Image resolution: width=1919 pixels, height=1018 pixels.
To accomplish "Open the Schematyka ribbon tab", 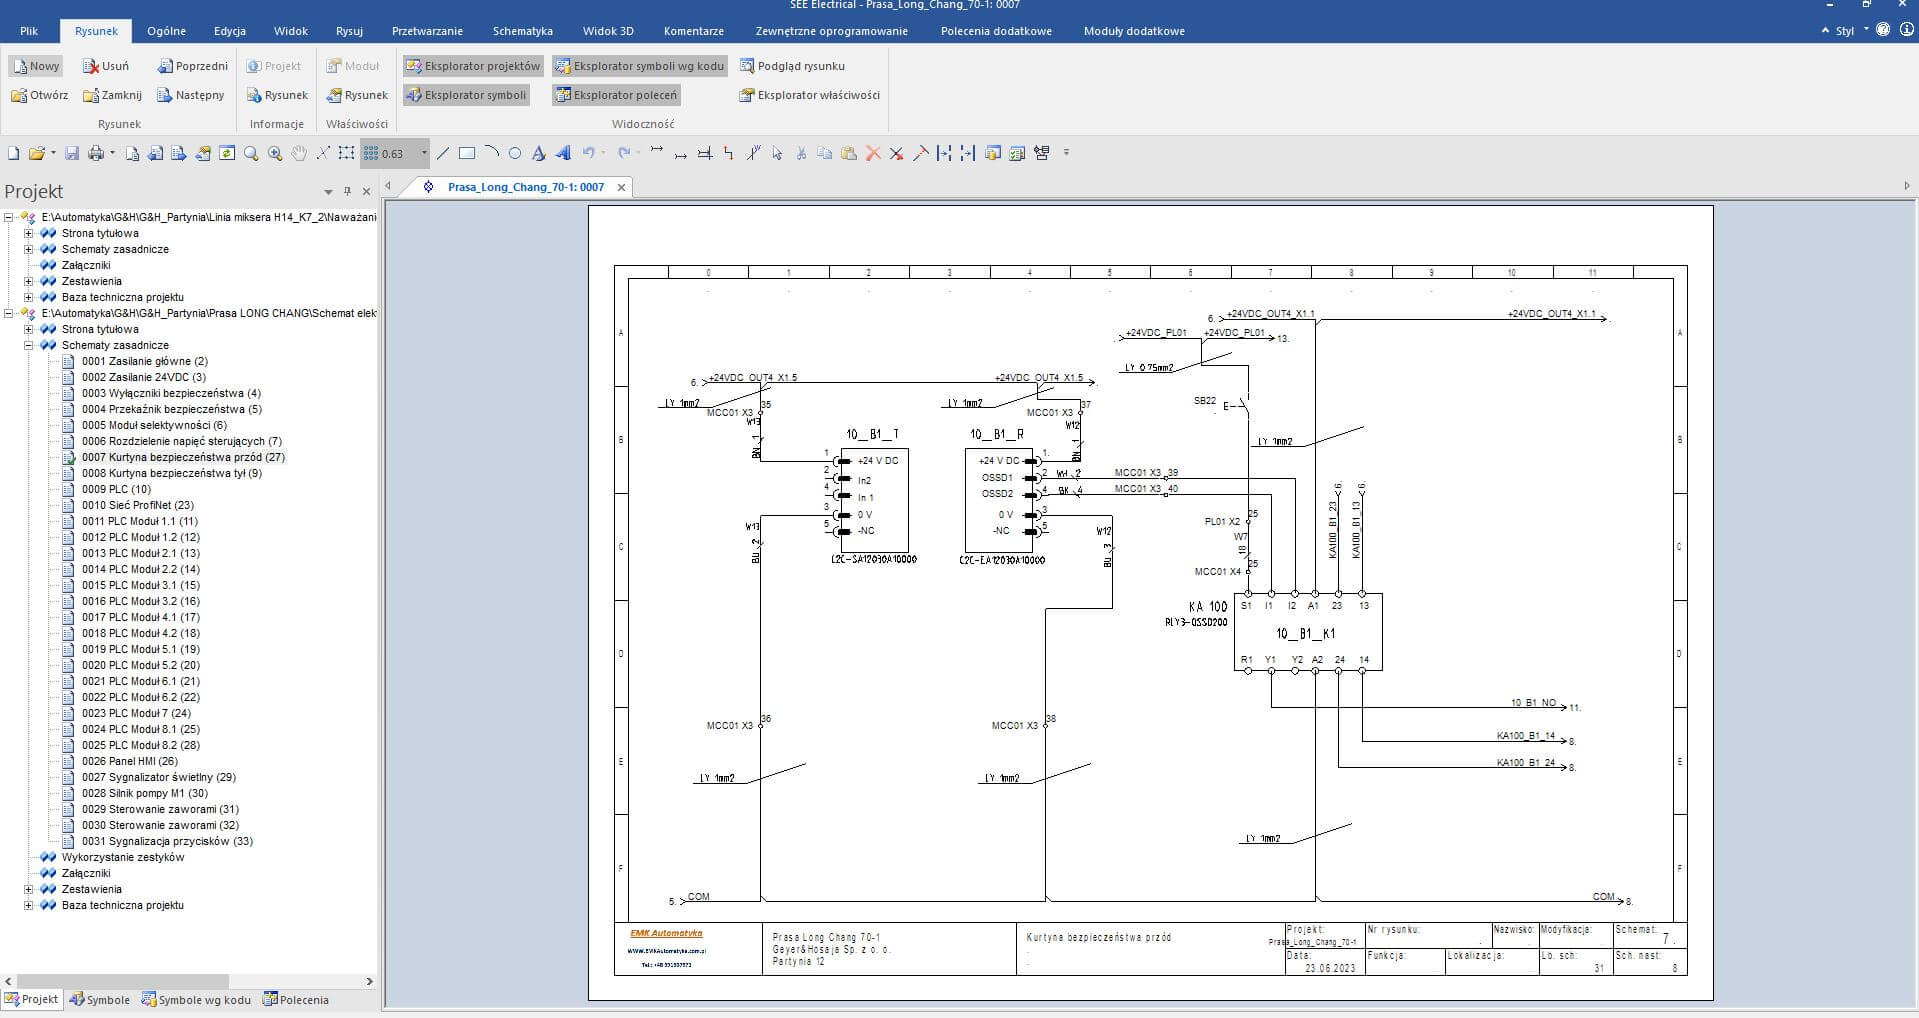I will coord(522,31).
